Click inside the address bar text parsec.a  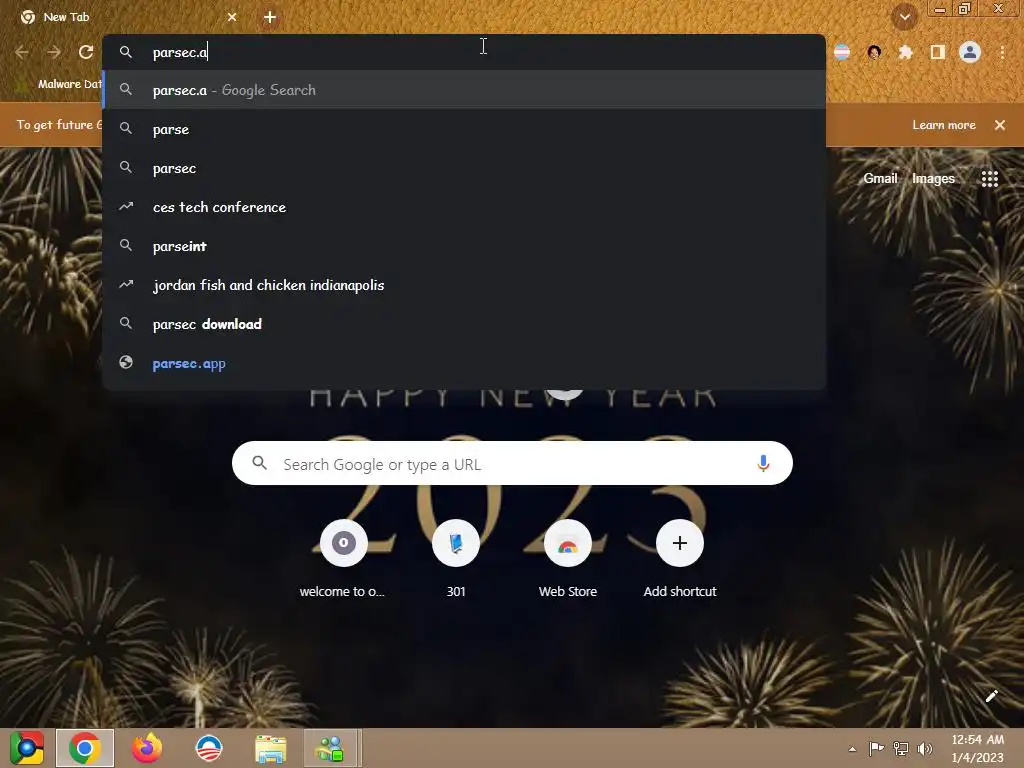(180, 52)
